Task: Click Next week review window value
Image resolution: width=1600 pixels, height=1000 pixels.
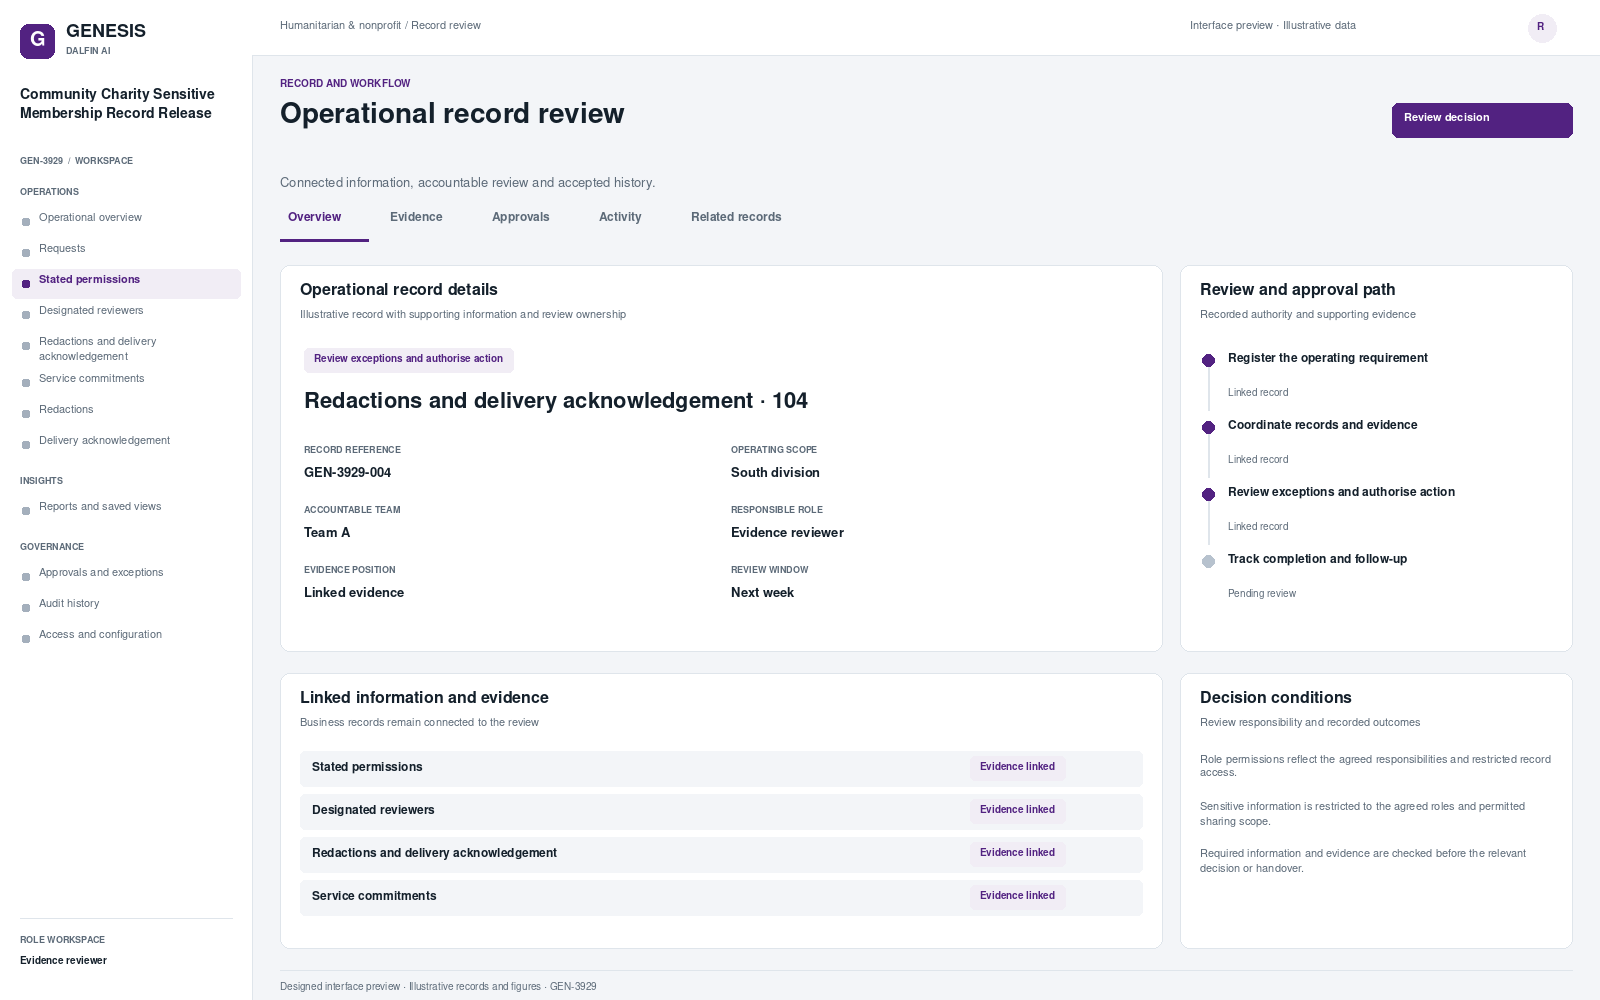Action: coord(762,593)
